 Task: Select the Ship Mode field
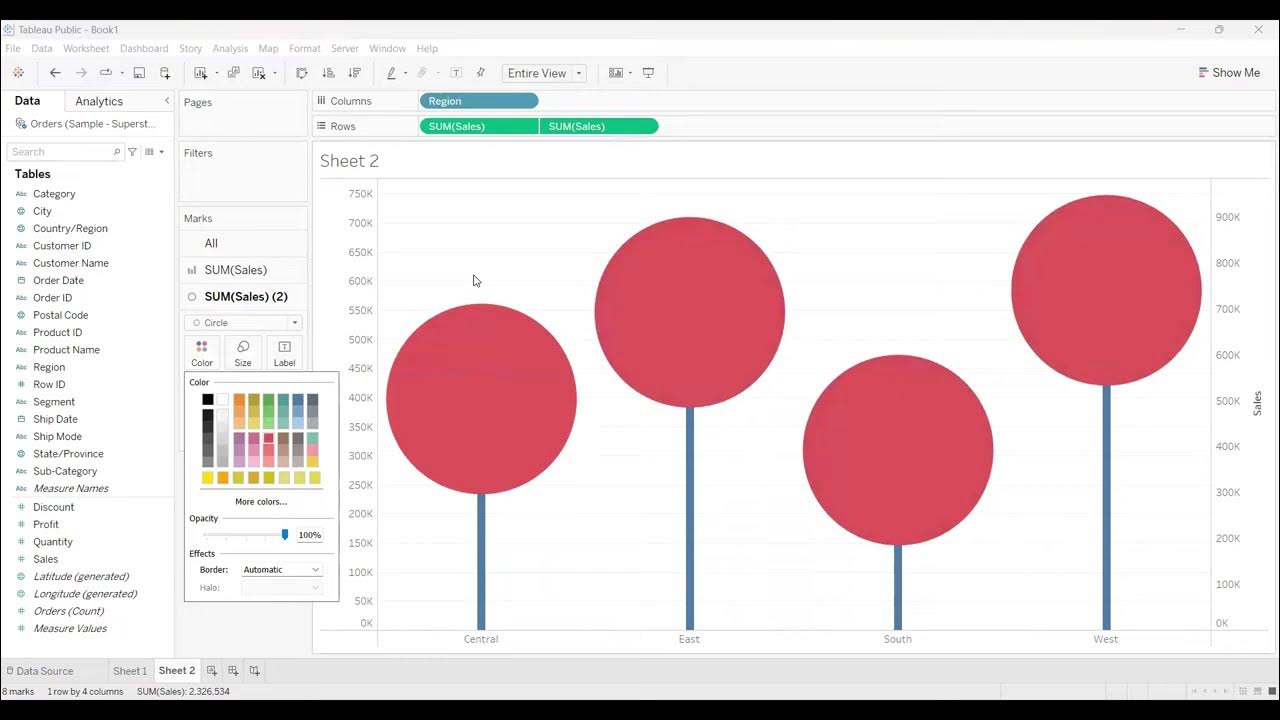point(57,436)
